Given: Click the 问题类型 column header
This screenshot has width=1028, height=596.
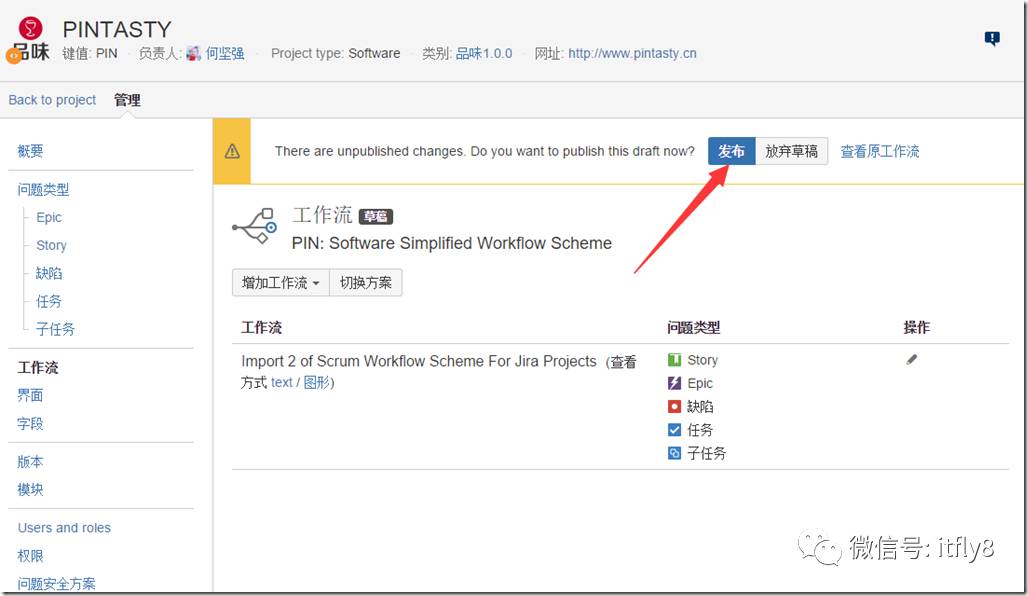Looking at the screenshot, I should (694, 328).
